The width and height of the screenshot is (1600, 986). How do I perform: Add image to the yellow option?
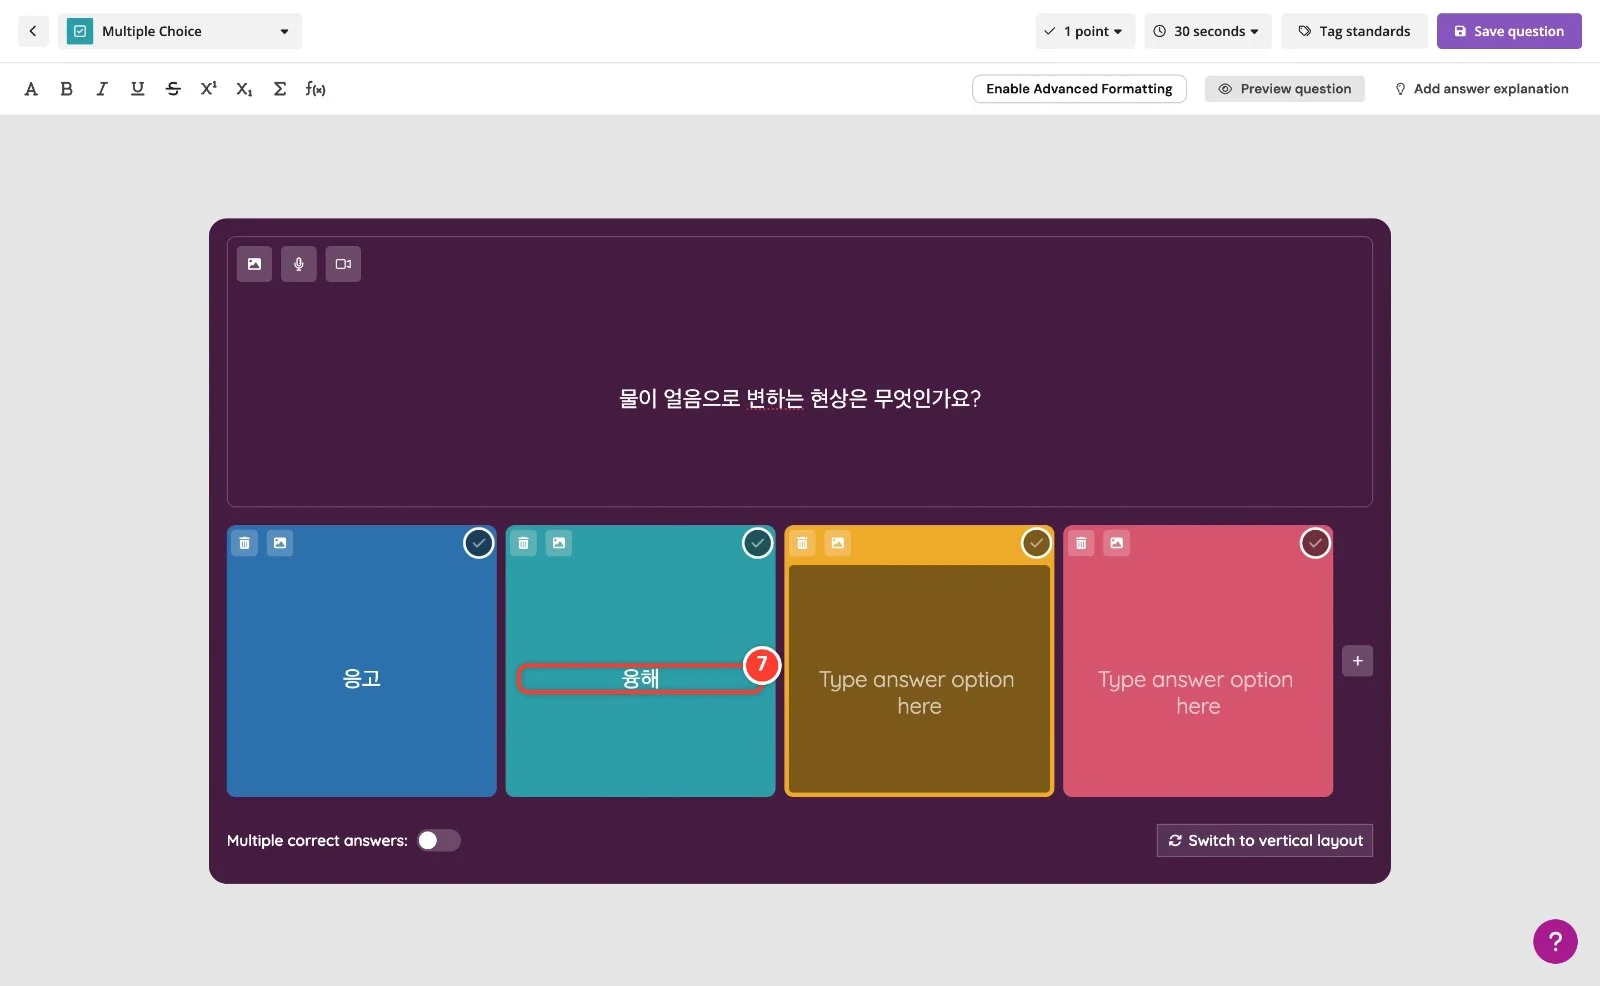pos(838,543)
